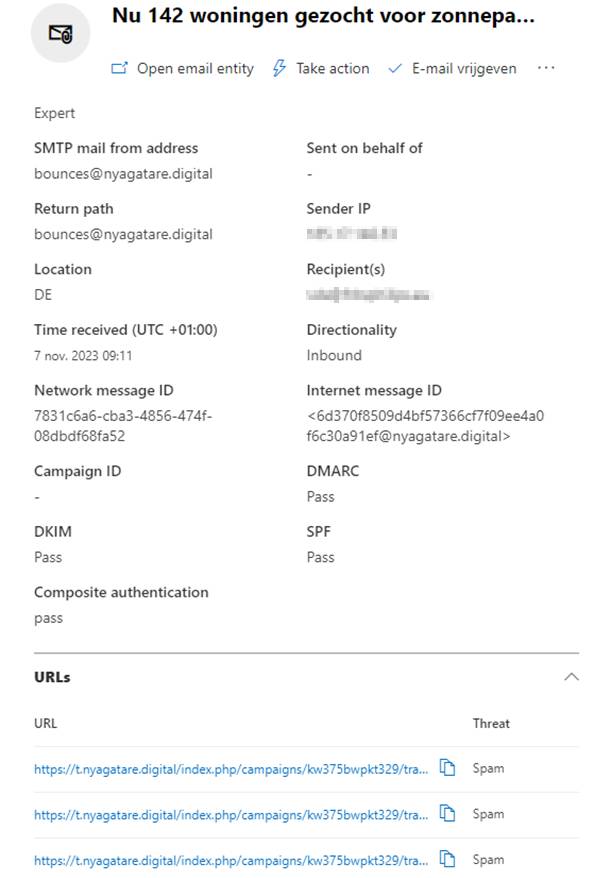Click the Threat column header
Viewport: 606px width, 878px height.
click(x=491, y=723)
